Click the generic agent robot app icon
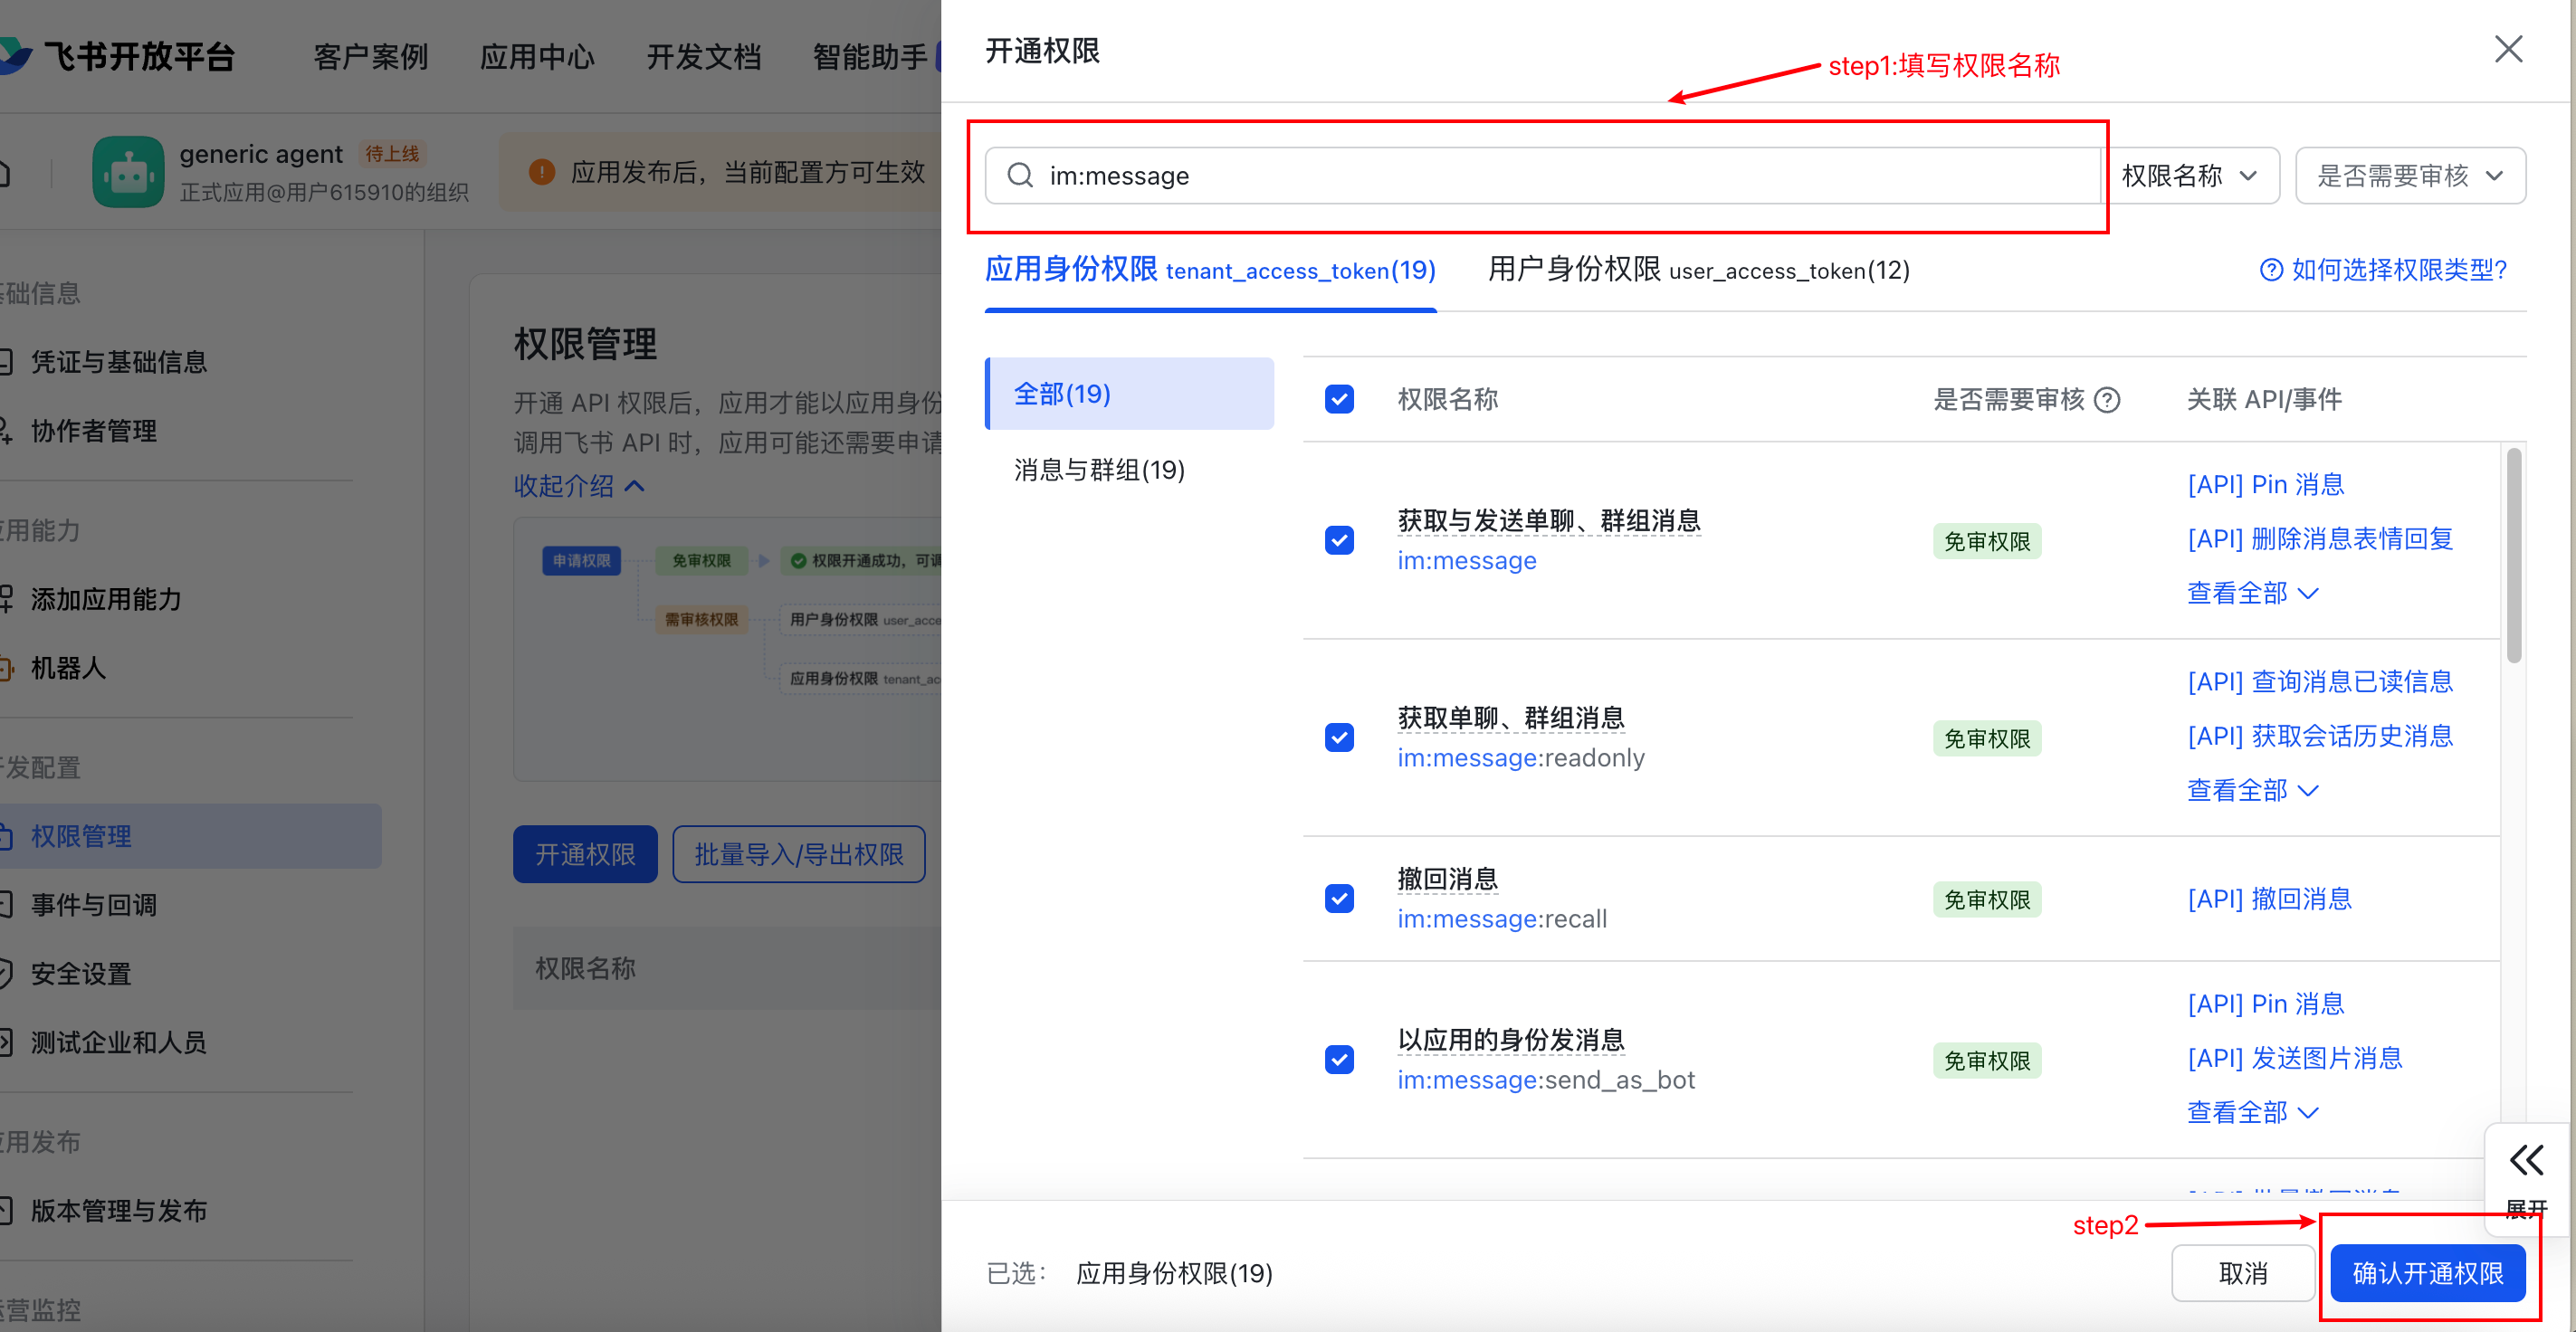The width and height of the screenshot is (2576, 1332). (x=128, y=172)
